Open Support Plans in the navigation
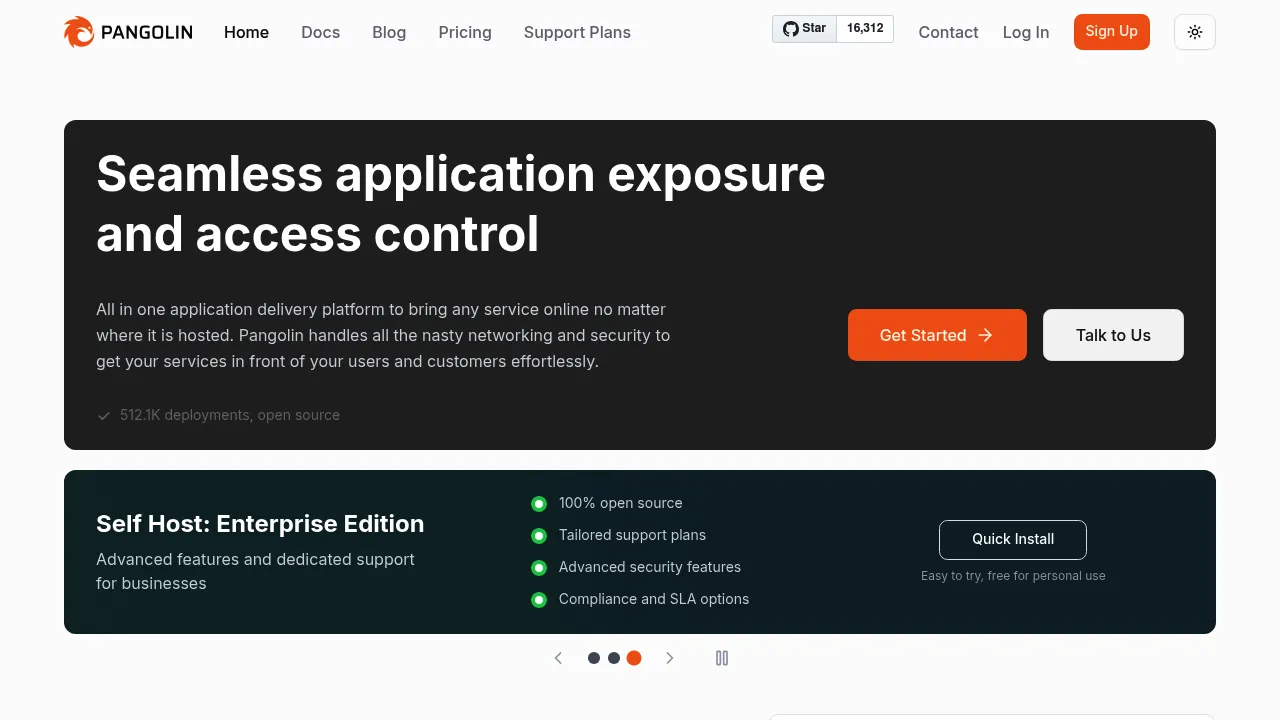The height and width of the screenshot is (720, 1280). click(577, 32)
